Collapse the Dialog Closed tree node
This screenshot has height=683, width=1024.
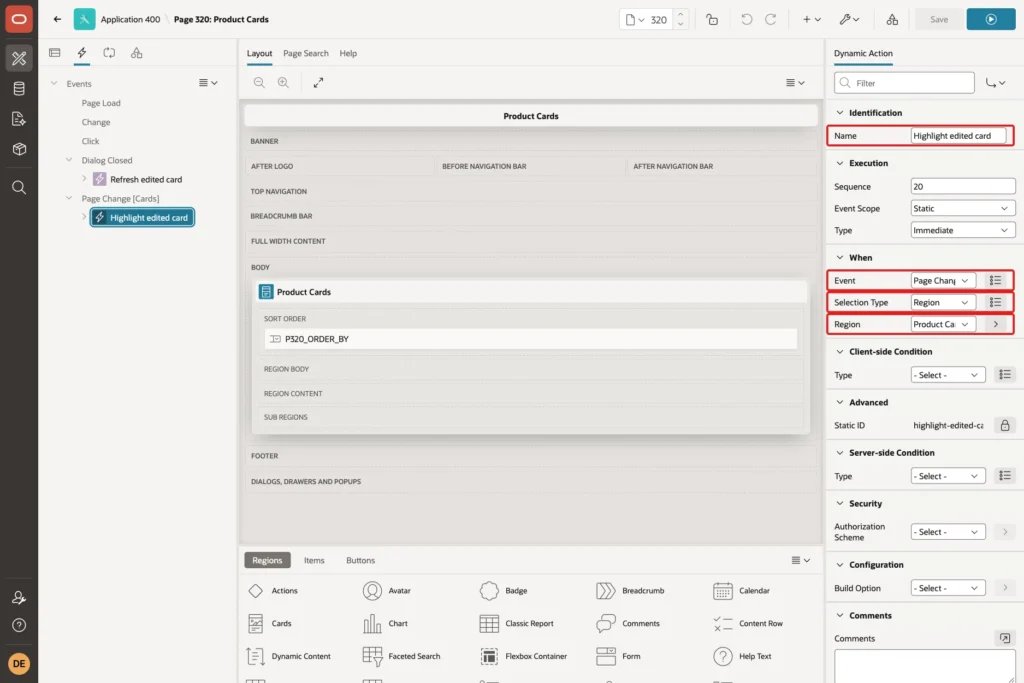tap(69, 160)
